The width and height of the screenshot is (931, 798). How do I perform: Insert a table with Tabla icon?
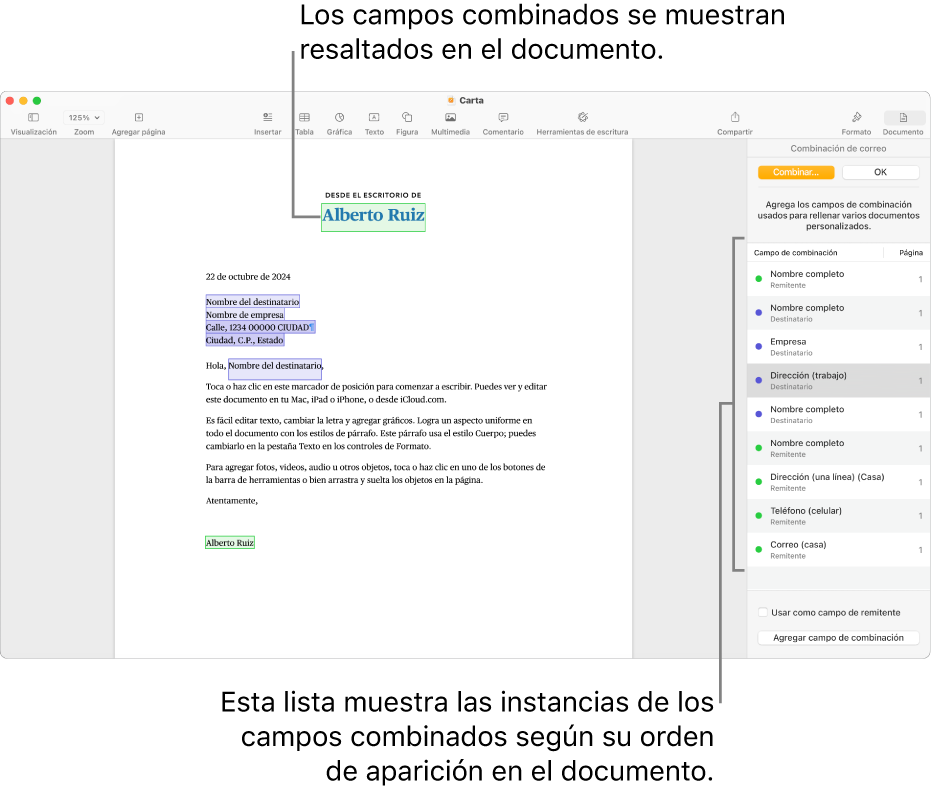pos(305,118)
